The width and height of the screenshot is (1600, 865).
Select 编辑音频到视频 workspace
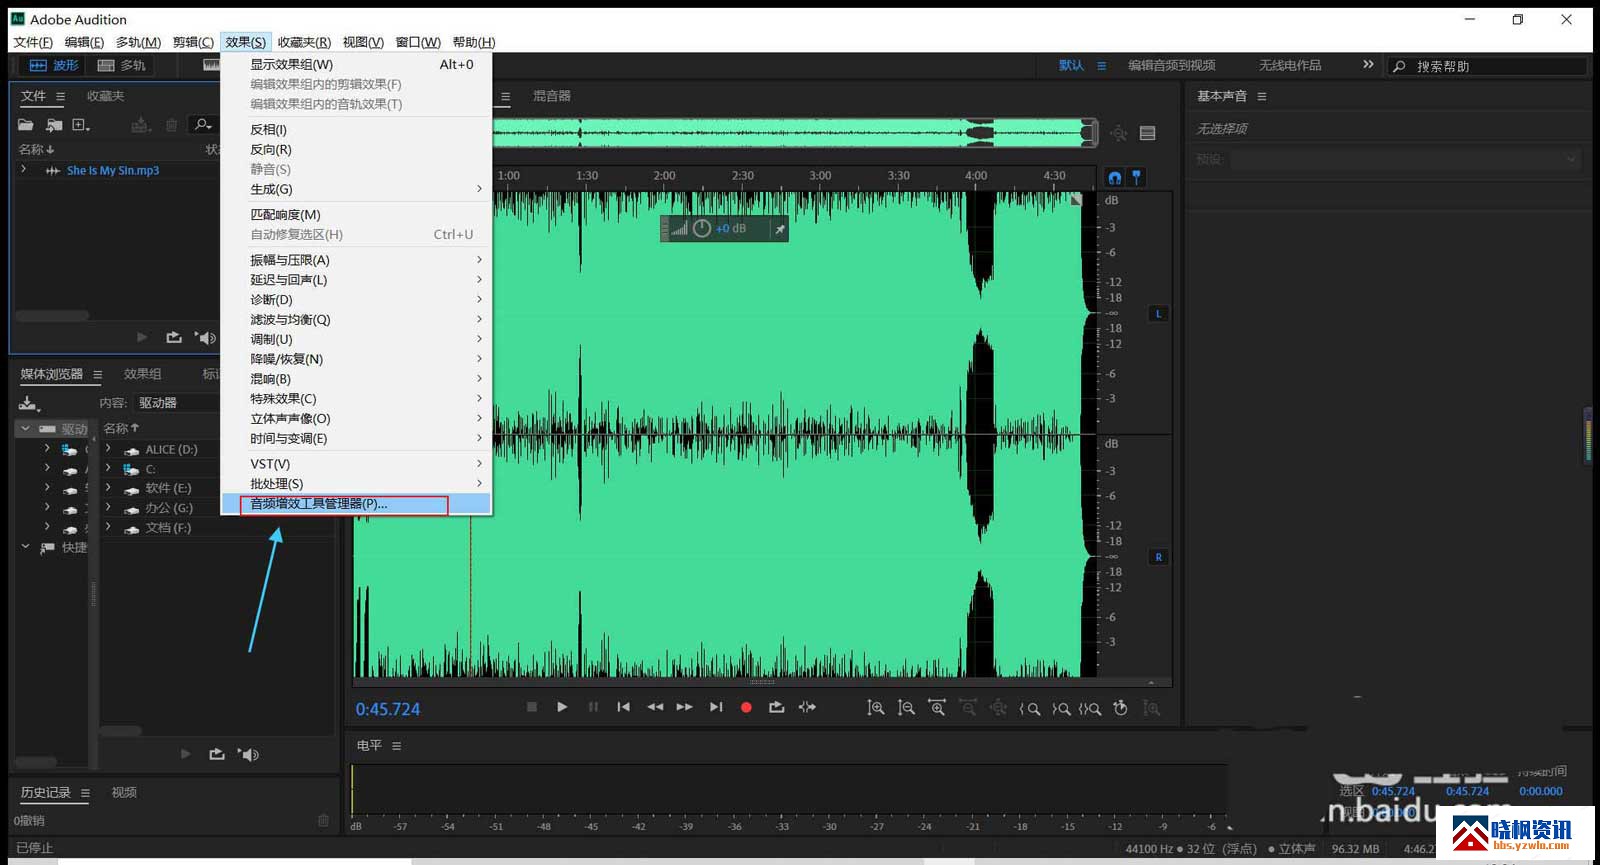point(1172,65)
